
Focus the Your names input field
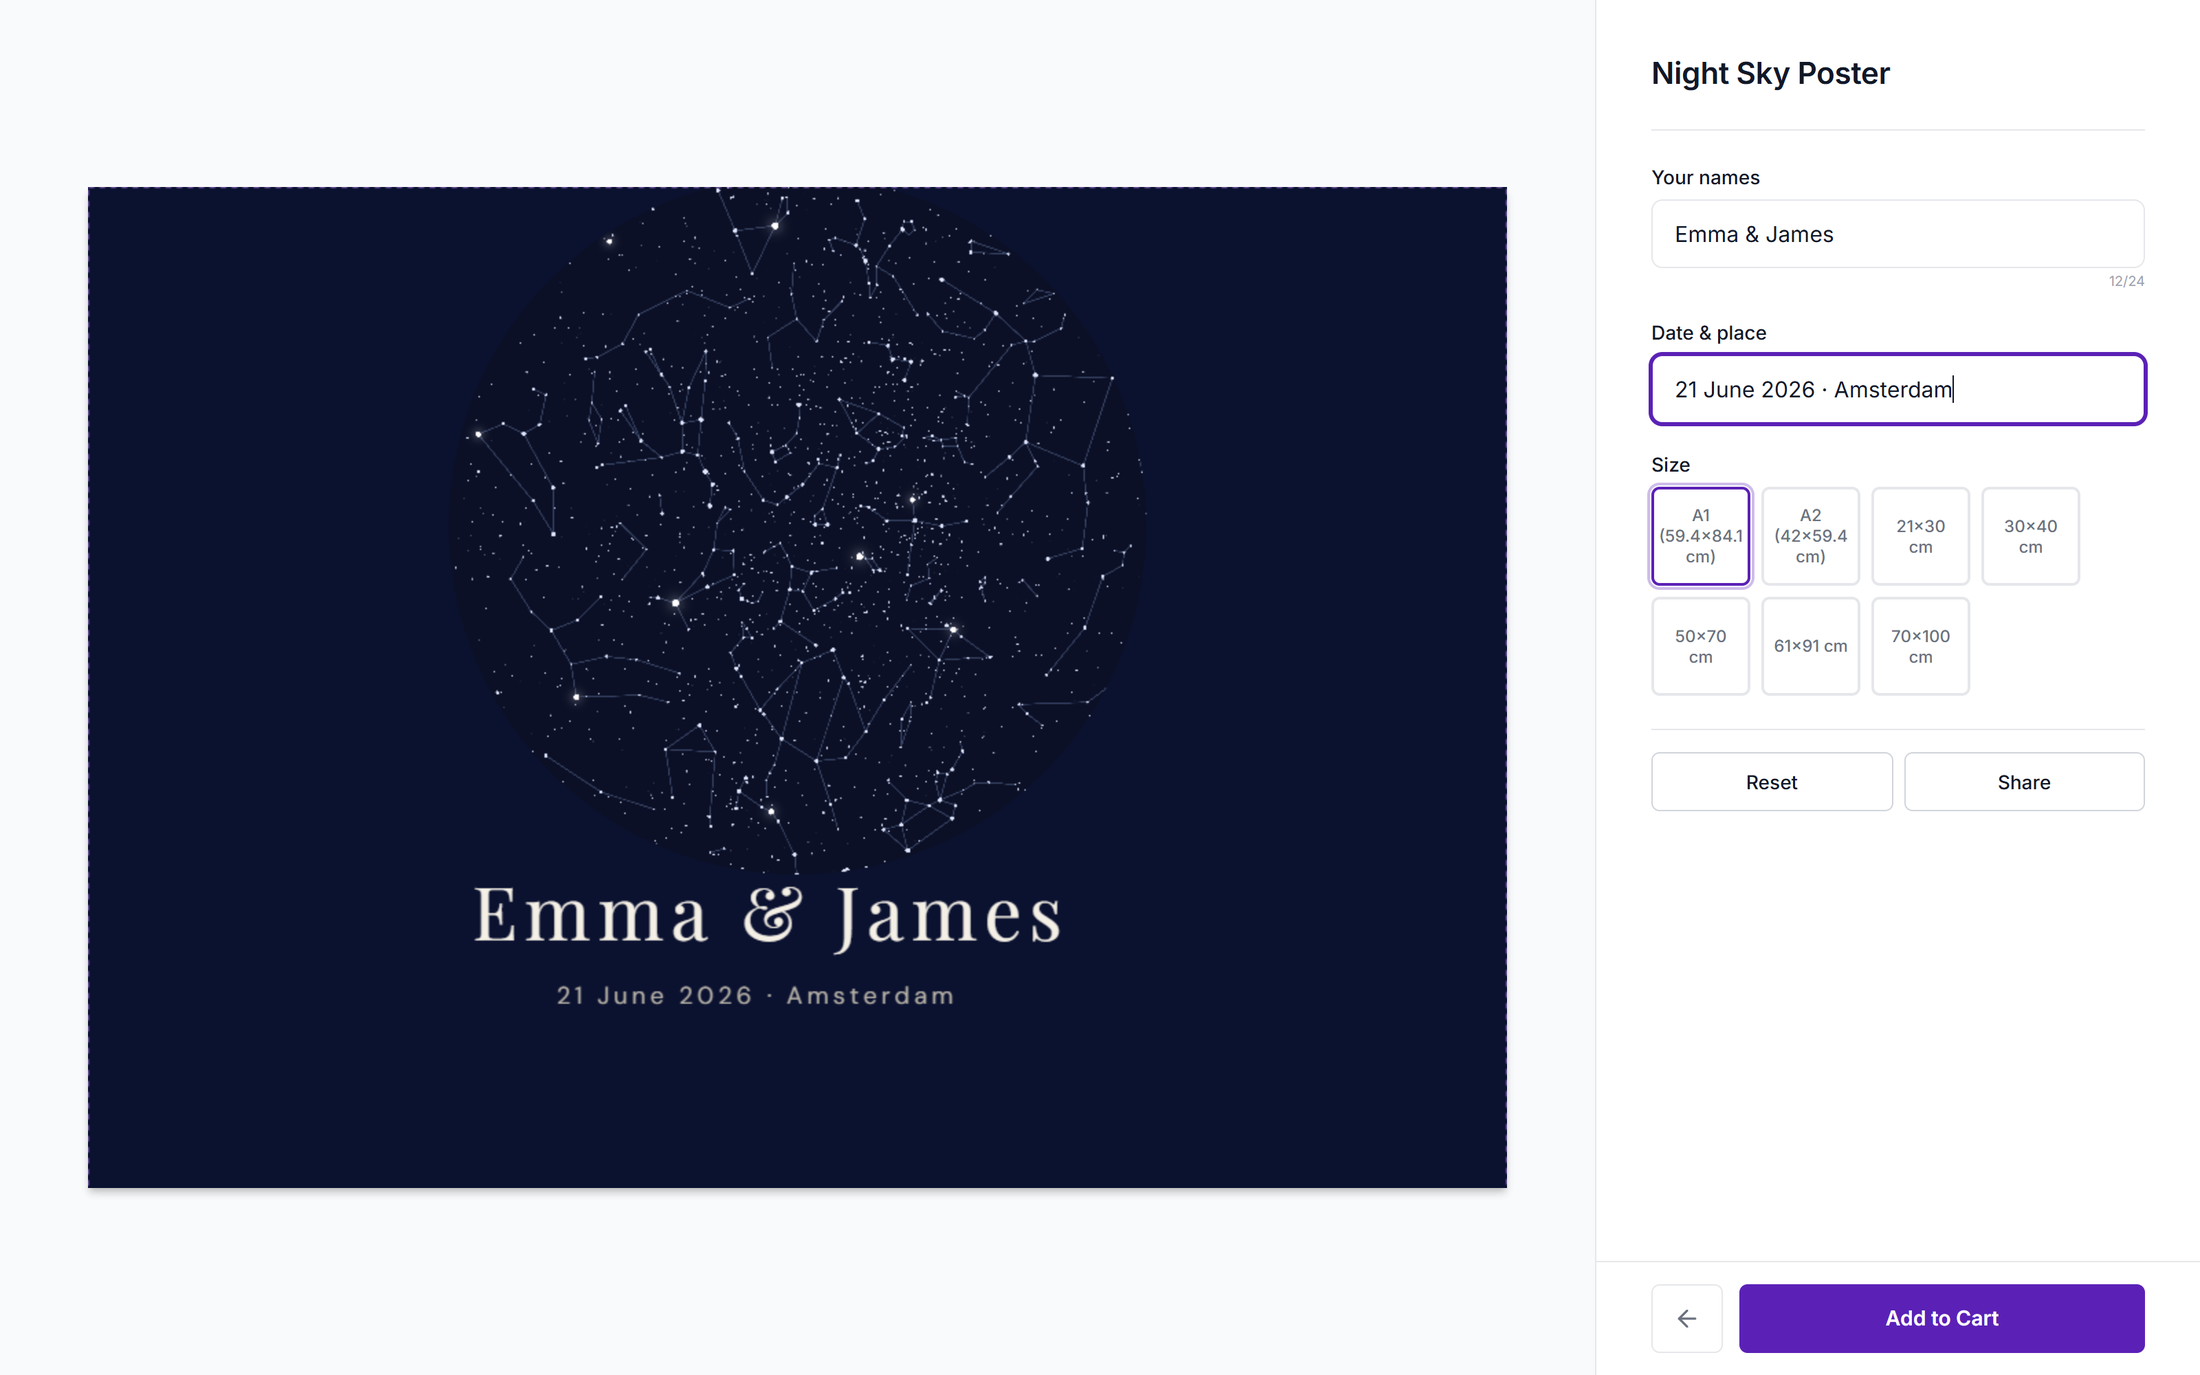pyautogui.click(x=1897, y=234)
